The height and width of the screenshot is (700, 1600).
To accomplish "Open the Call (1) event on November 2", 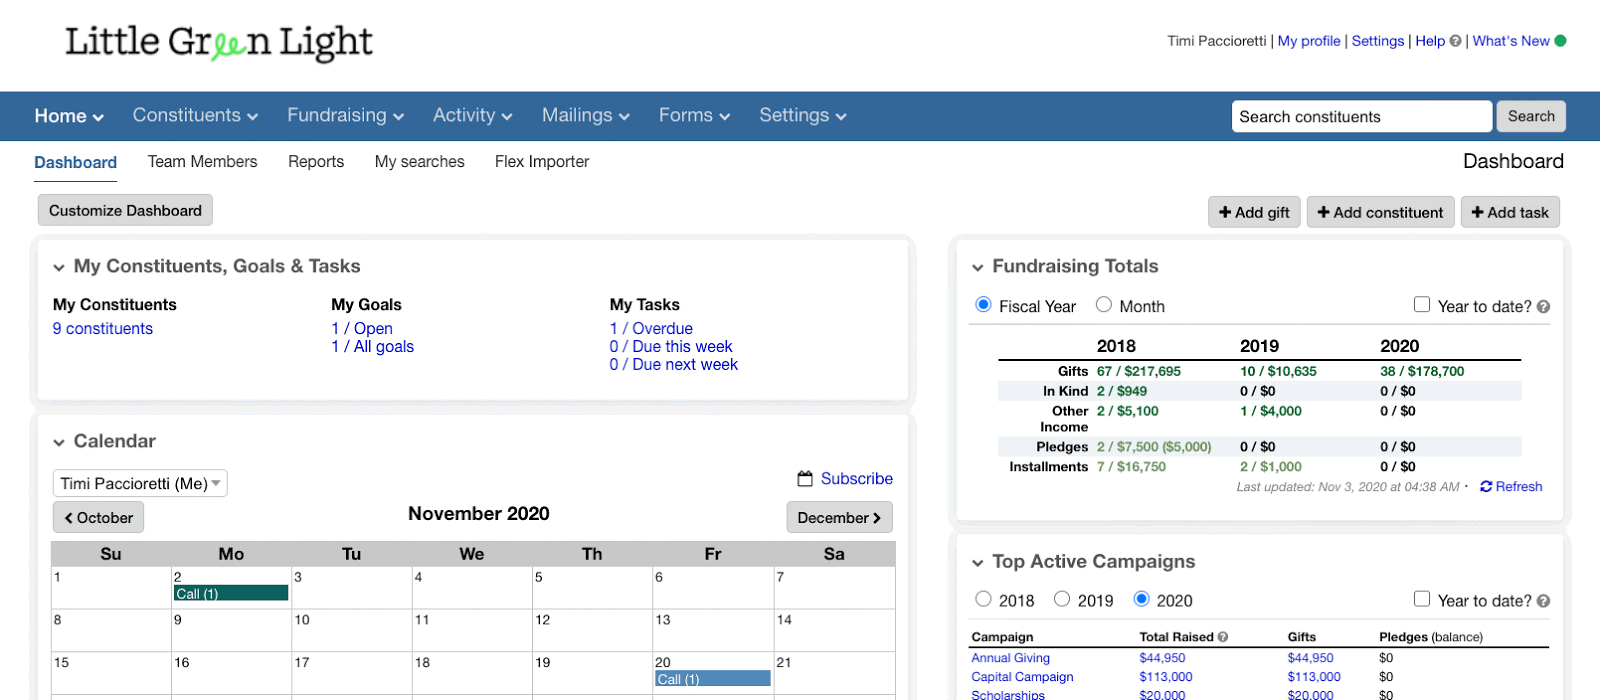I will click(x=231, y=594).
